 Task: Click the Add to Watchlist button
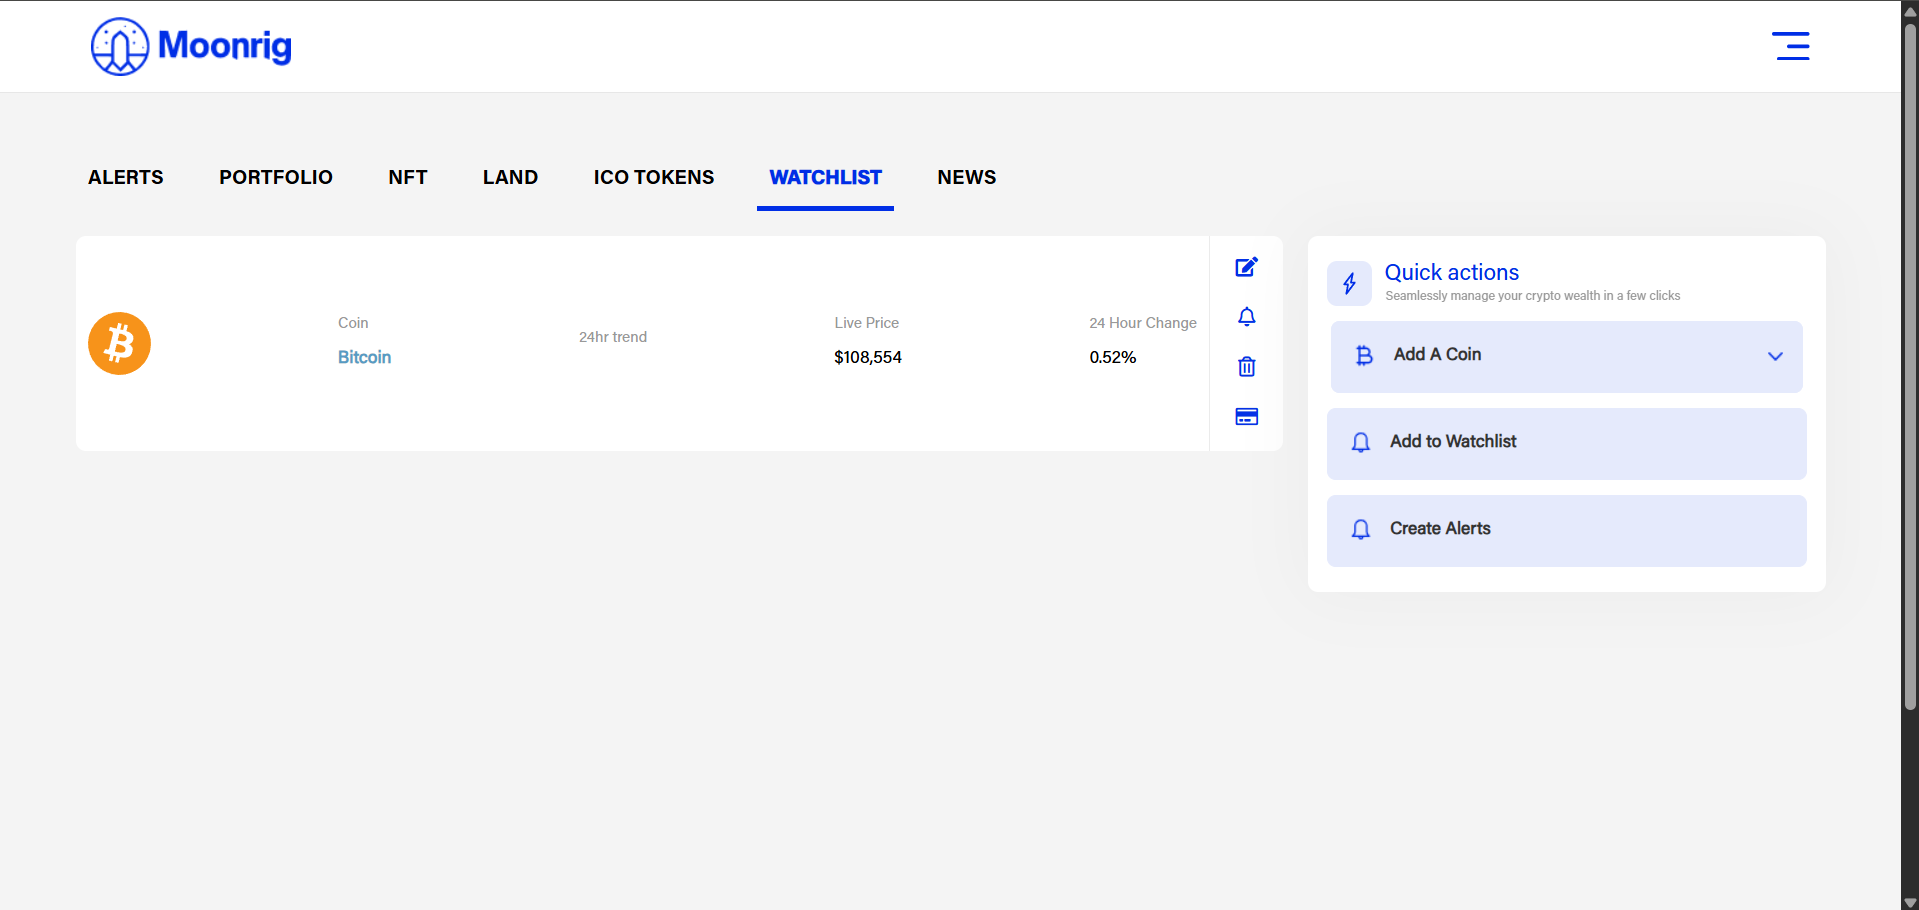coord(1566,443)
